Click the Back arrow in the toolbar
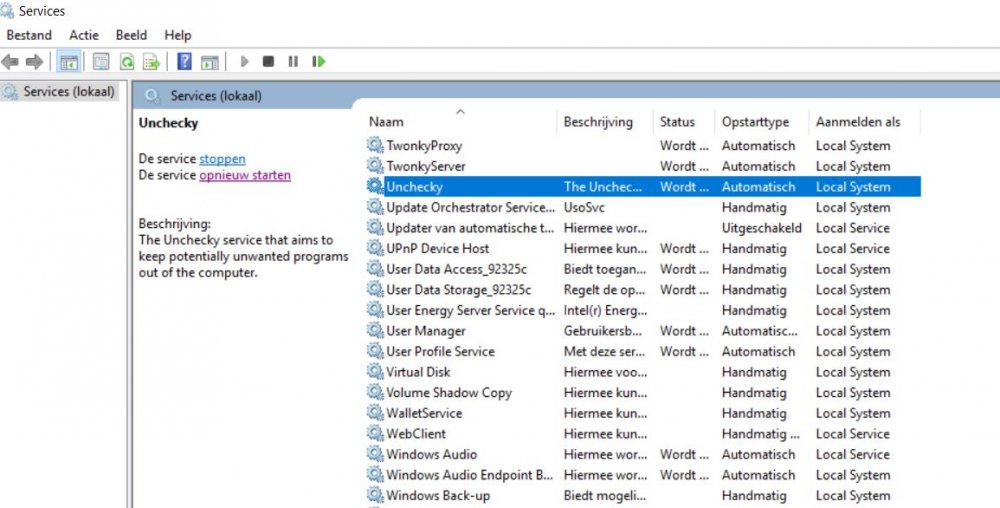Viewport: 1000px width, 508px height. [11, 62]
